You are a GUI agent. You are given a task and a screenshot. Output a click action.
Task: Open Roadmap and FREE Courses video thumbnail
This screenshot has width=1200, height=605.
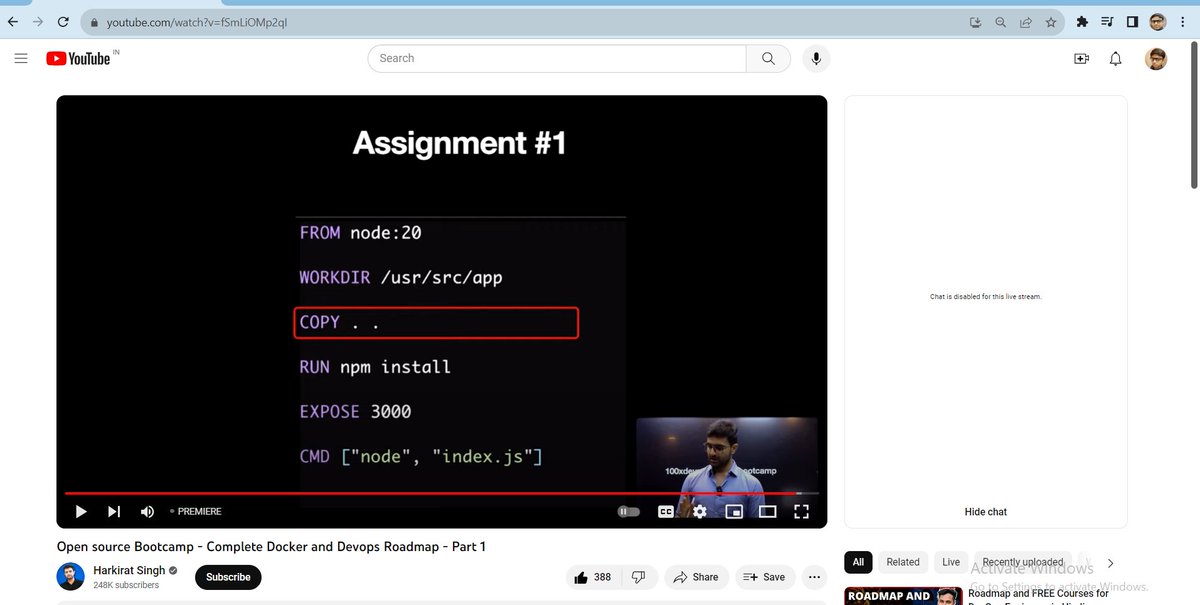tap(902, 596)
